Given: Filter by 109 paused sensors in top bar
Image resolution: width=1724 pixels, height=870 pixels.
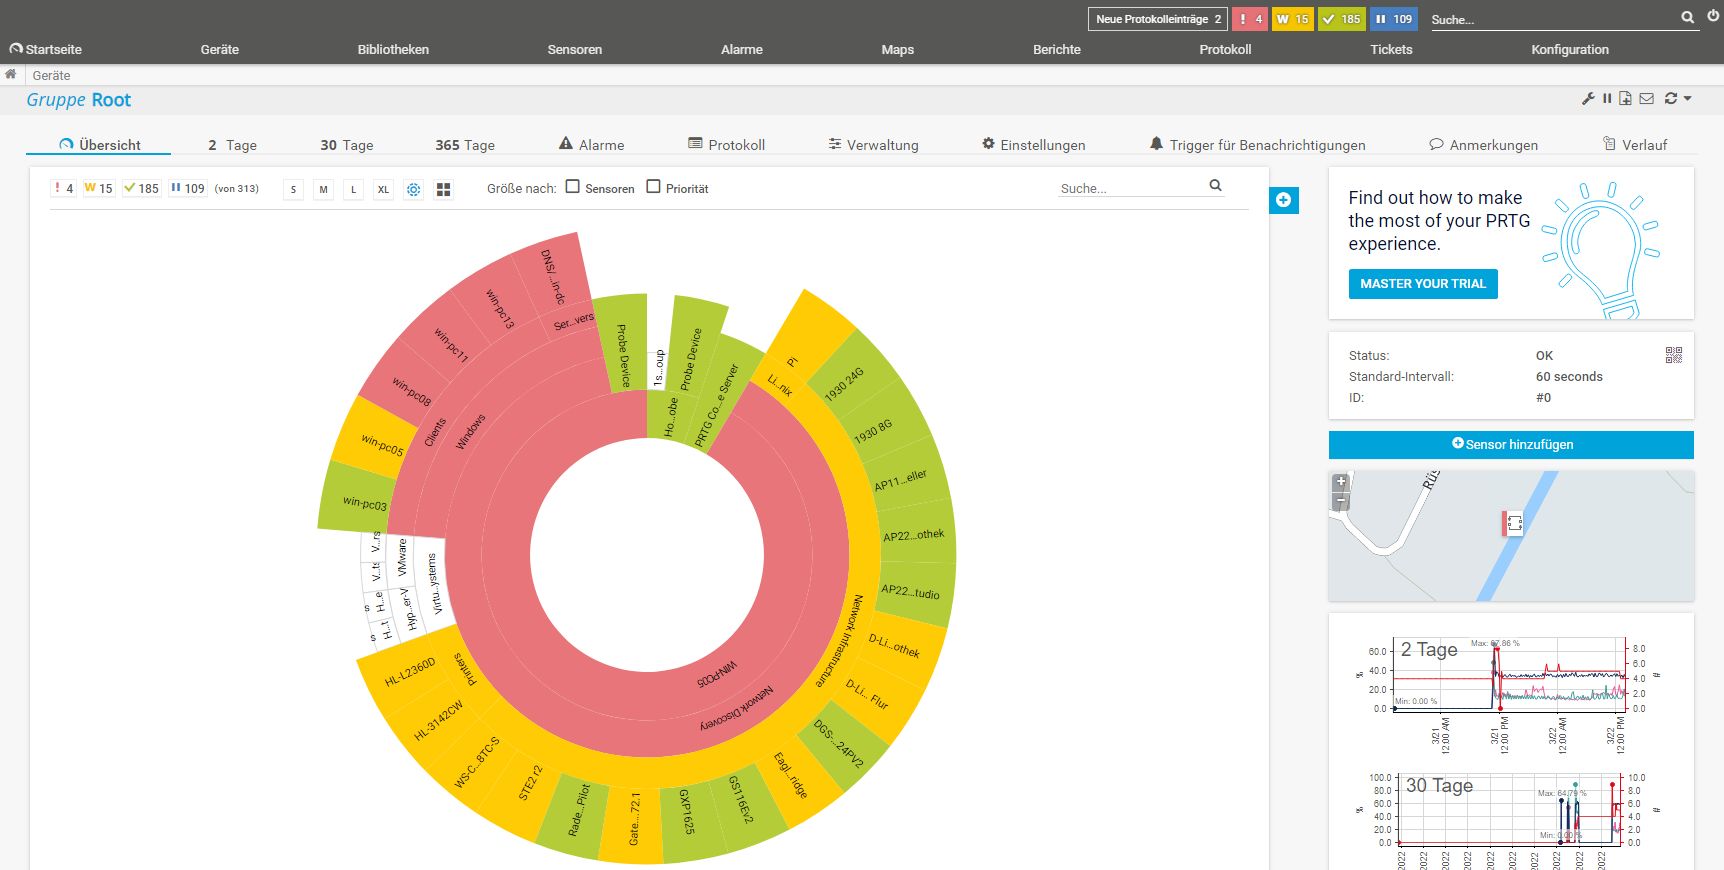Looking at the screenshot, I should [1394, 19].
